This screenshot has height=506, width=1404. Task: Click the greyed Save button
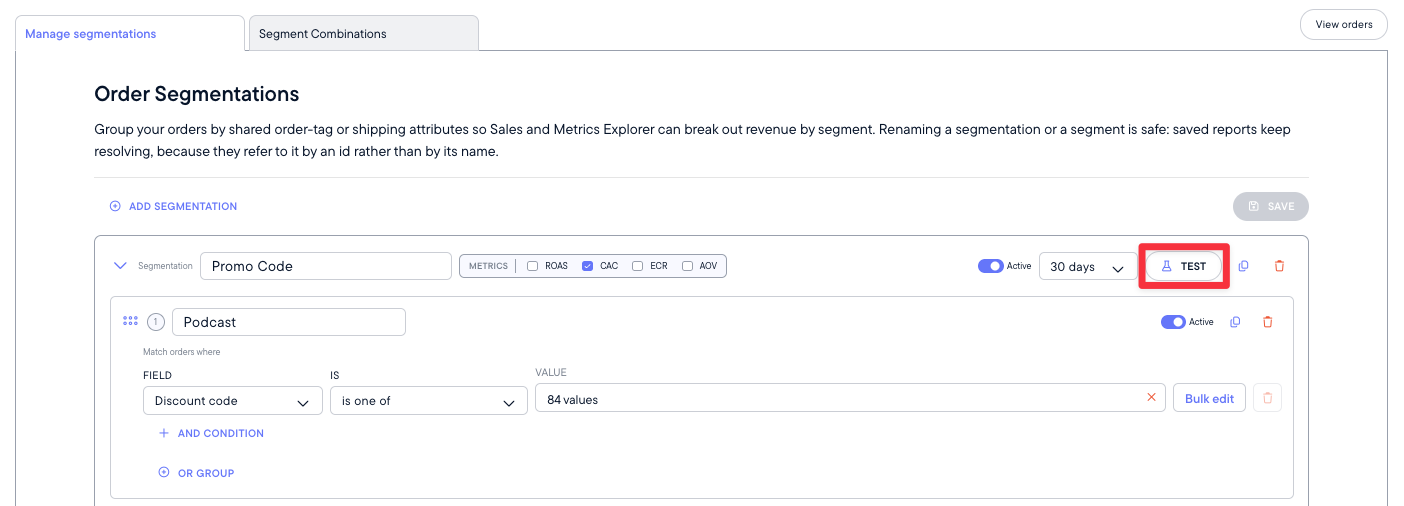click(x=1271, y=206)
